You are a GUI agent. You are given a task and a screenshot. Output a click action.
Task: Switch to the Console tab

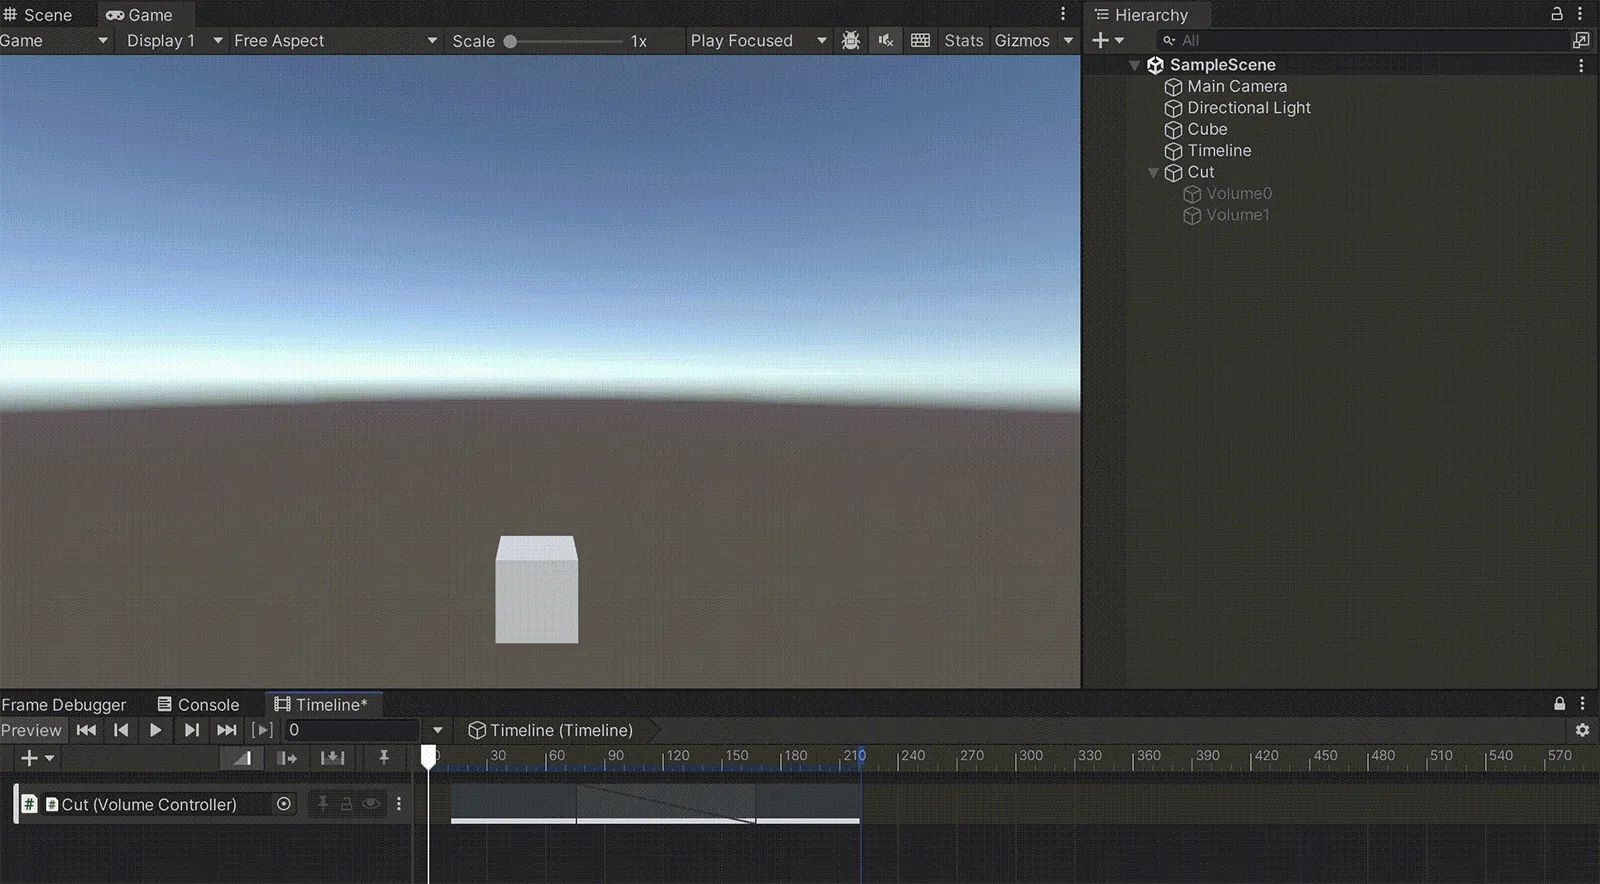[x=198, y=704]
